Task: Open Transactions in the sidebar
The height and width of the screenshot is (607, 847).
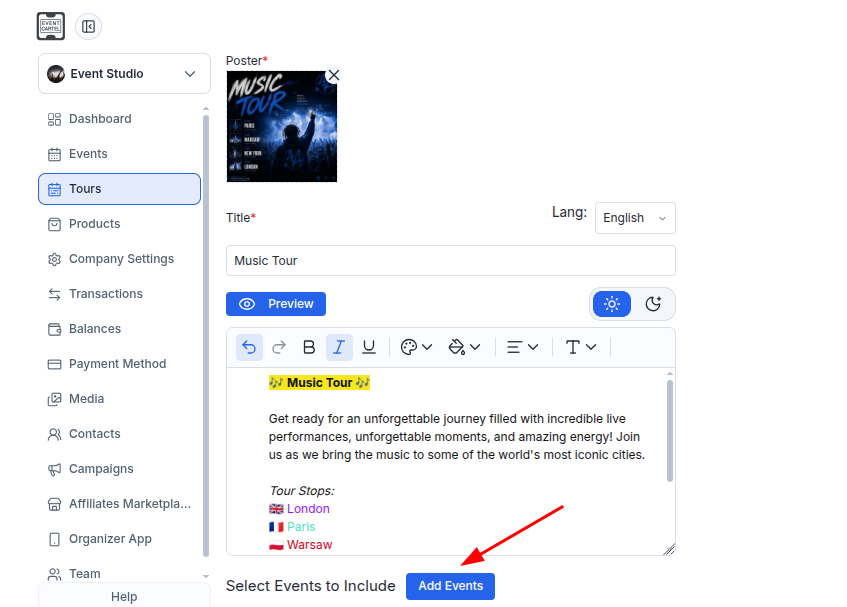Action: [x=119, y=294]
